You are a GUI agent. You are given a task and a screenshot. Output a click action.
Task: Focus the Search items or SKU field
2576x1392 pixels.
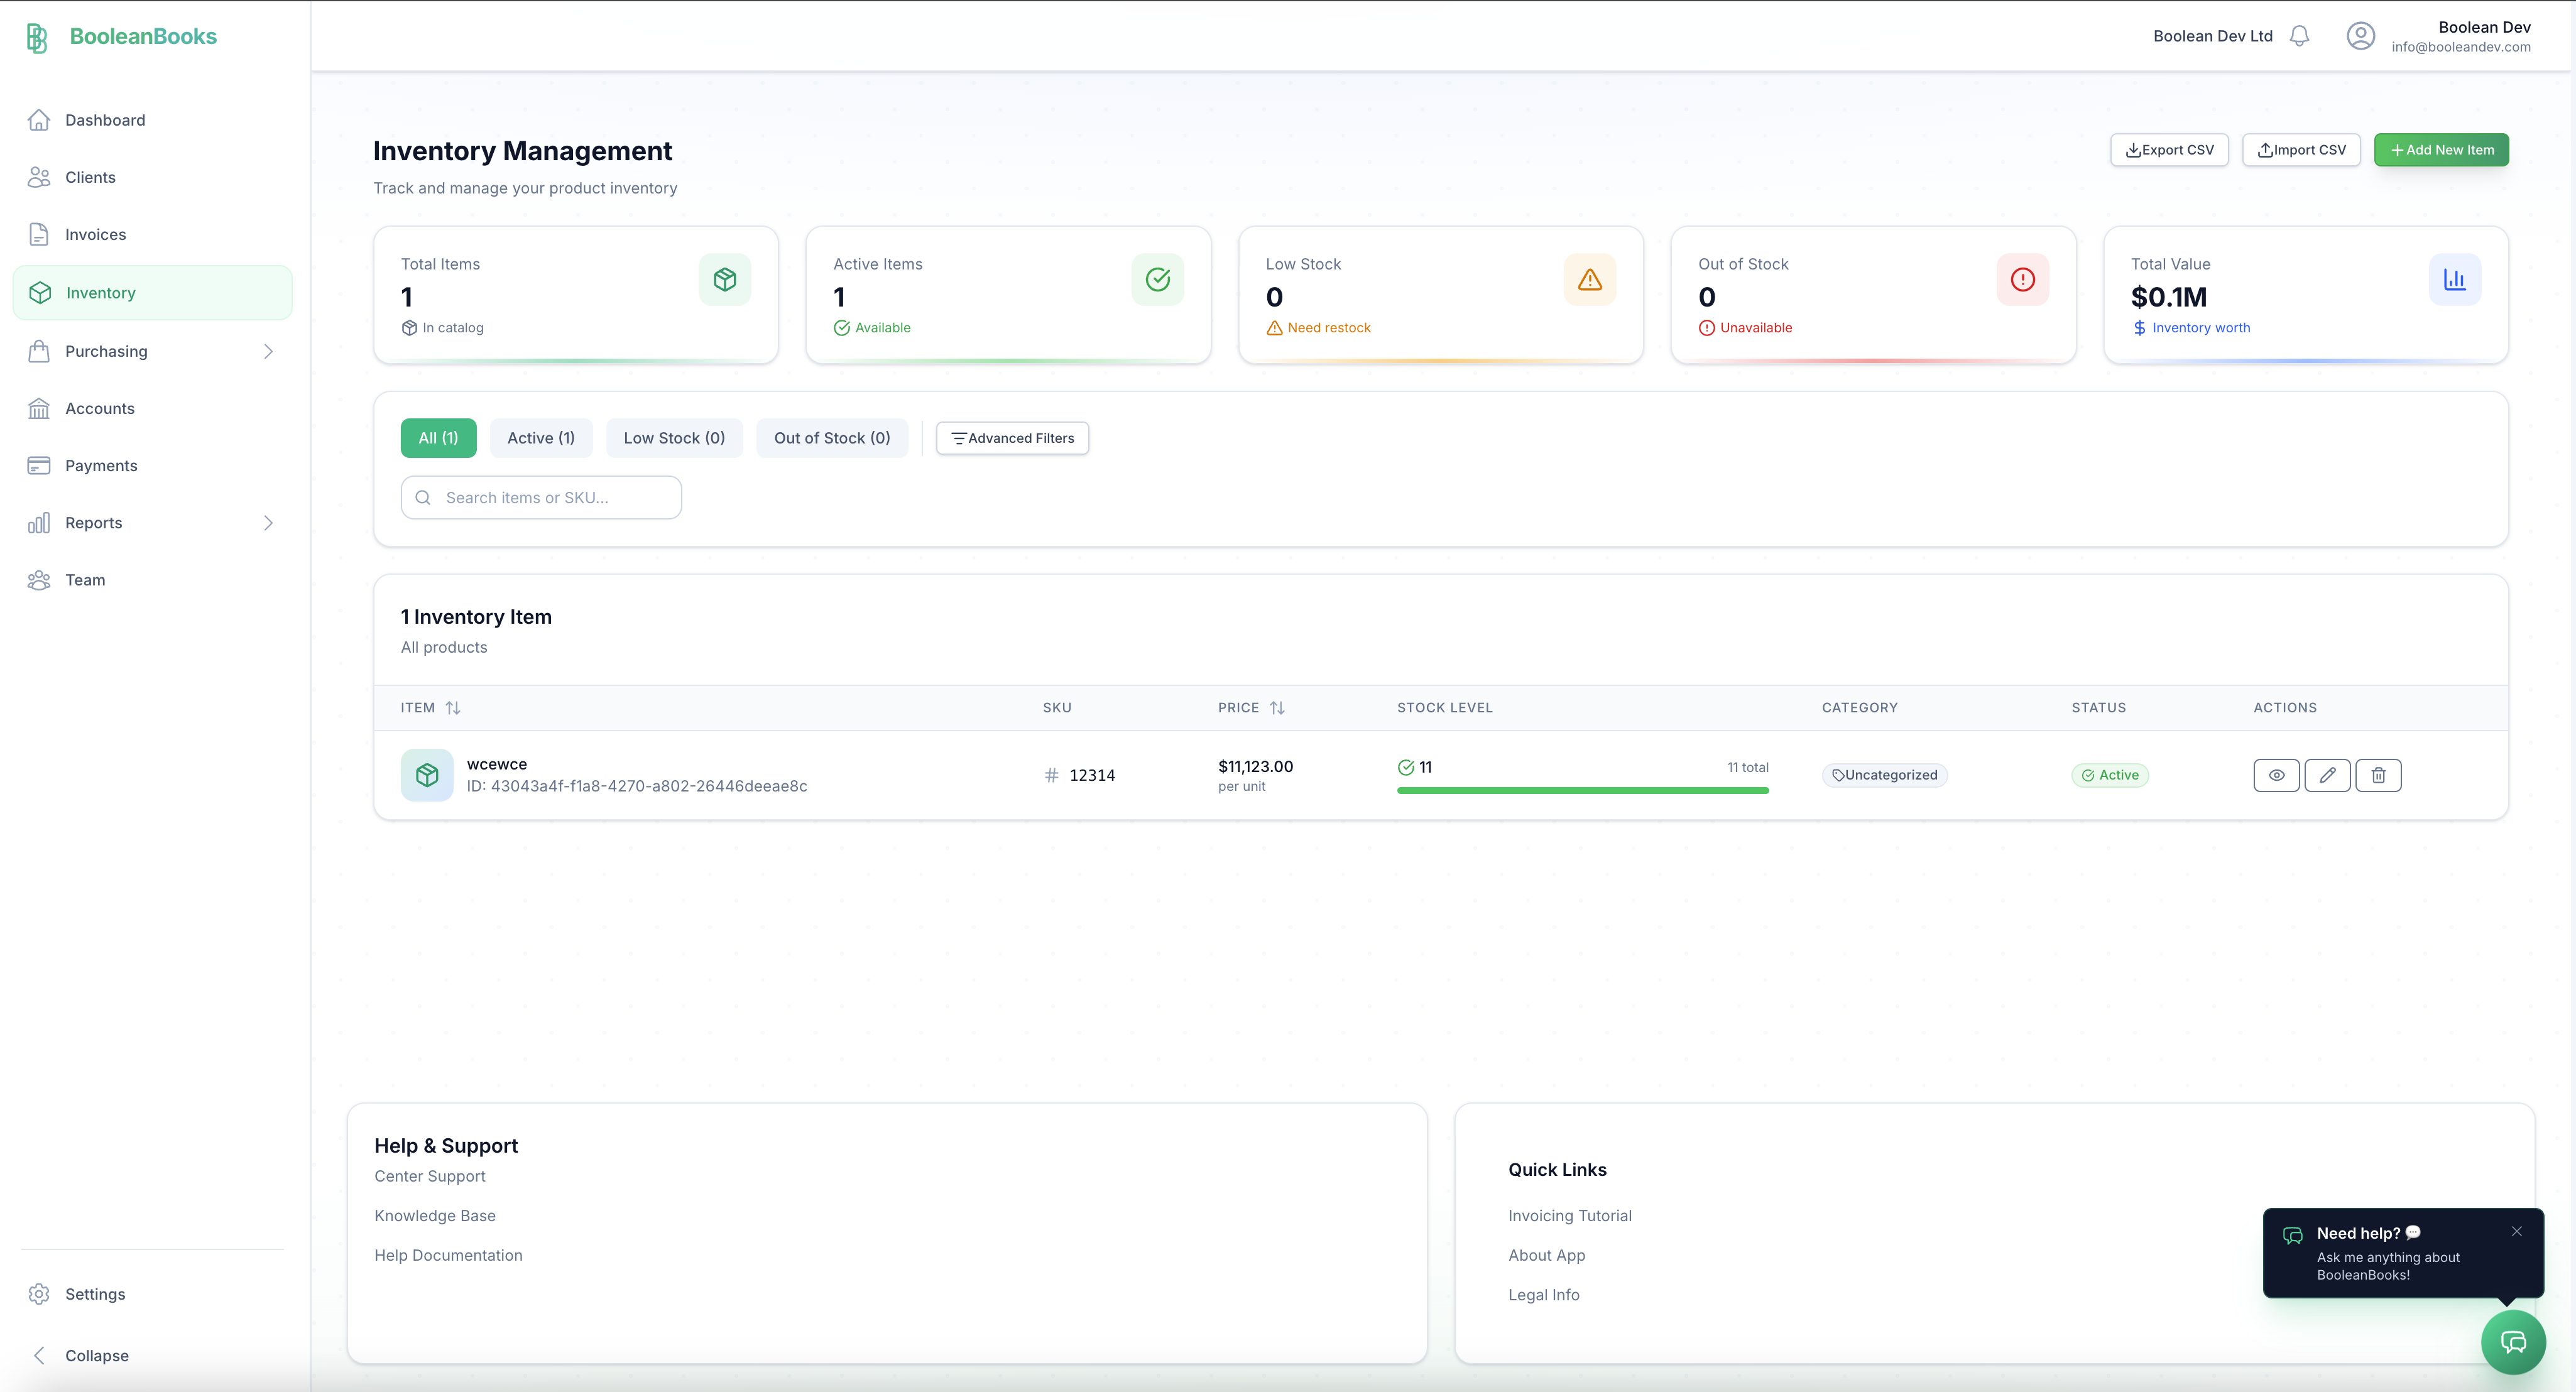(541, 497)
